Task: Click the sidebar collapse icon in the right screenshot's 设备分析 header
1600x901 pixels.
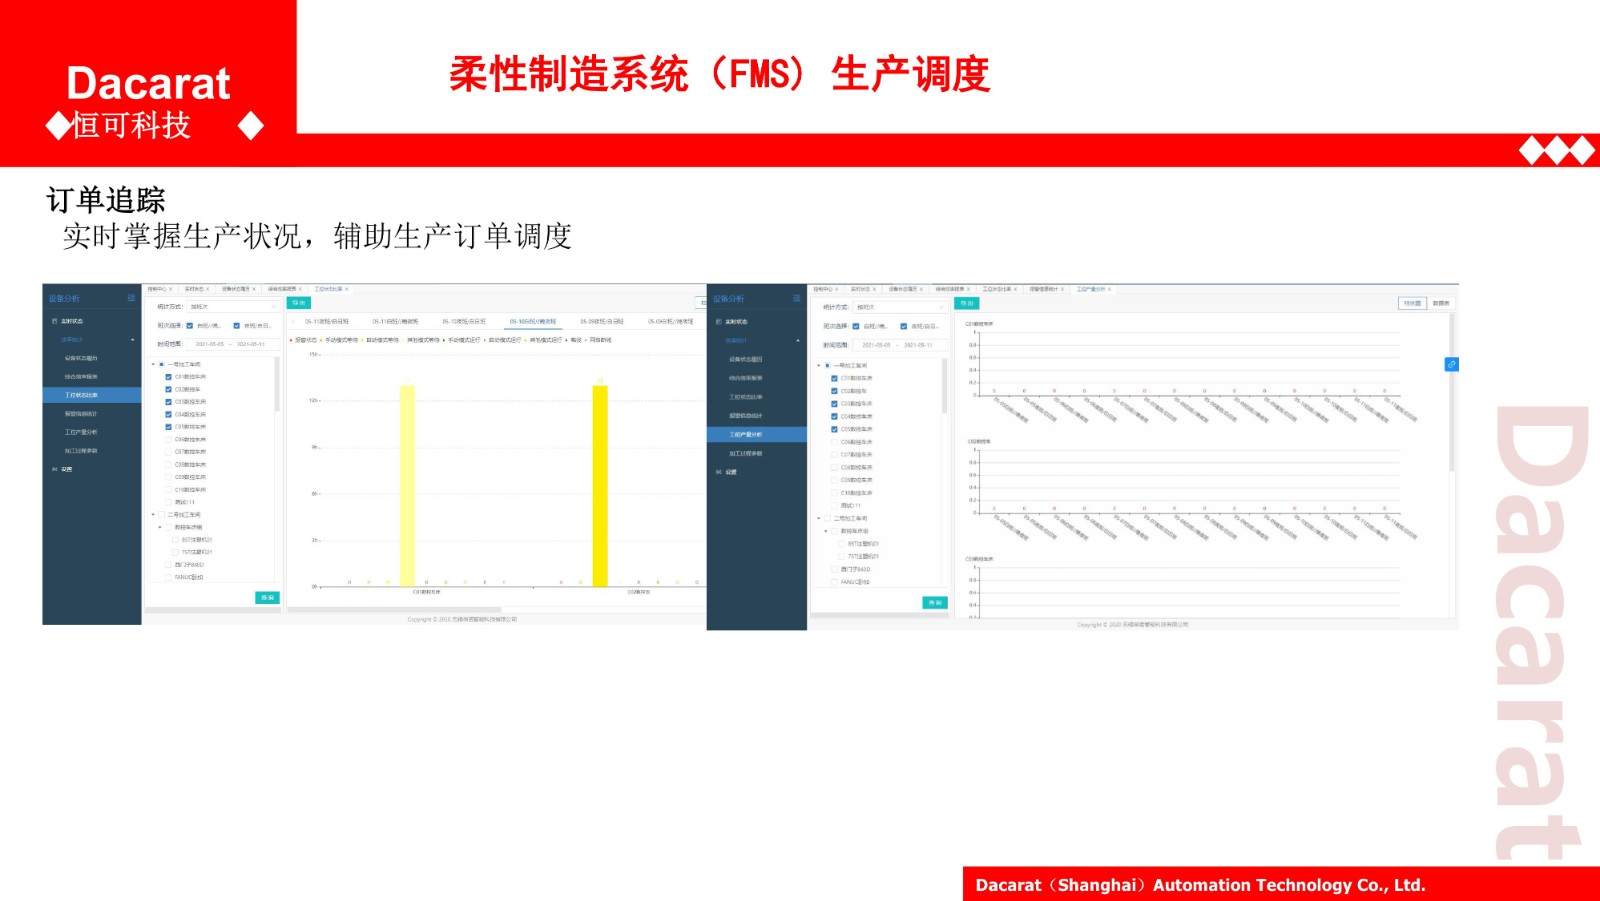Action: click(x=796, y=298)
